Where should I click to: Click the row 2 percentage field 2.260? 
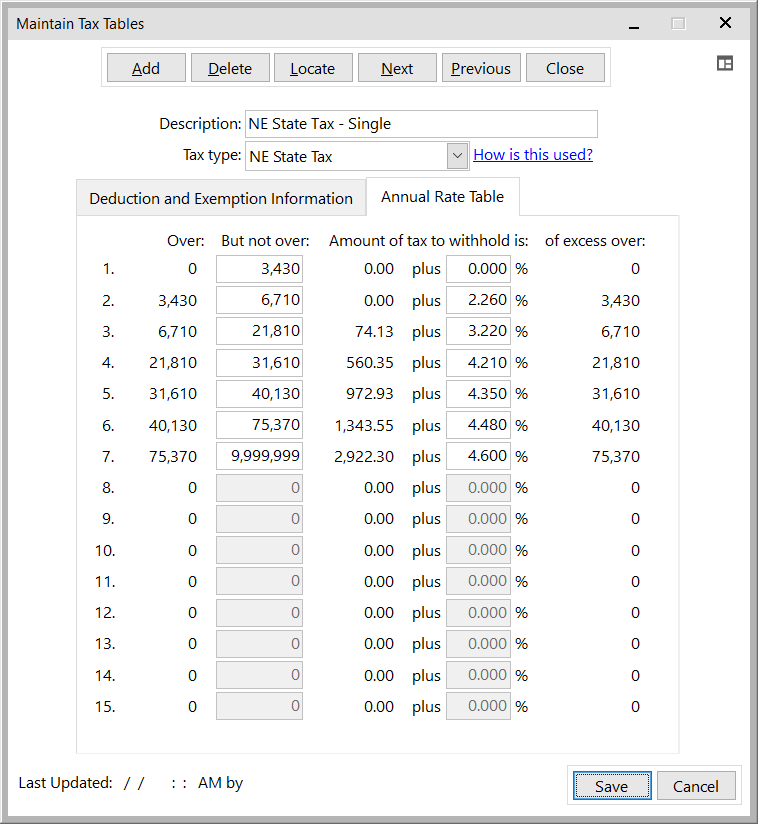tap(478, 299)
